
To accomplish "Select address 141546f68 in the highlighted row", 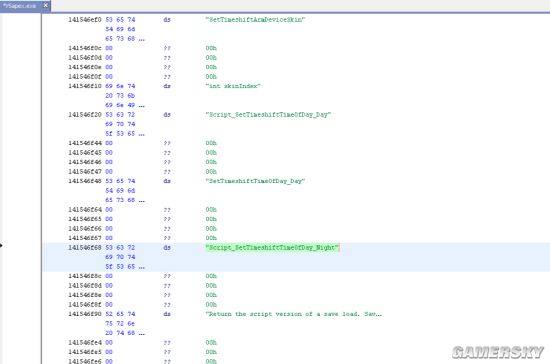I will click(x=85, y=248).
